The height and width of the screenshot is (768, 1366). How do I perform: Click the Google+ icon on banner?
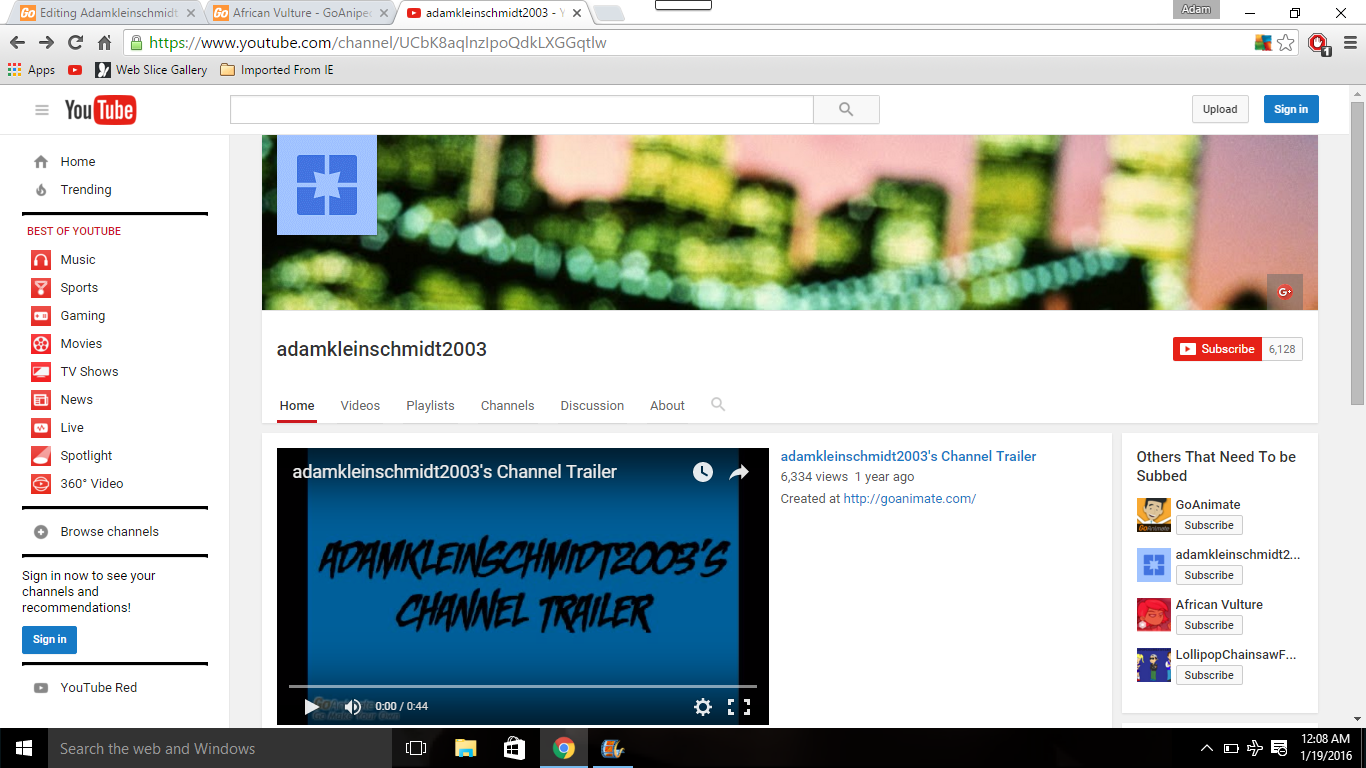[1285, 292]
